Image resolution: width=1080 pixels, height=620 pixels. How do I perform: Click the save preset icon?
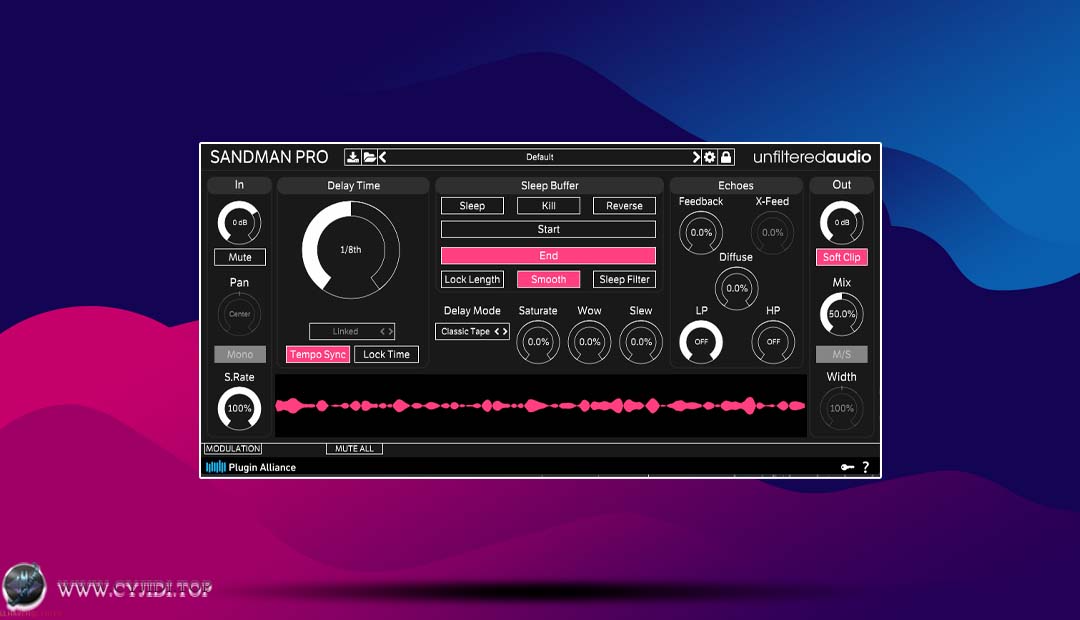coord(353,157)
